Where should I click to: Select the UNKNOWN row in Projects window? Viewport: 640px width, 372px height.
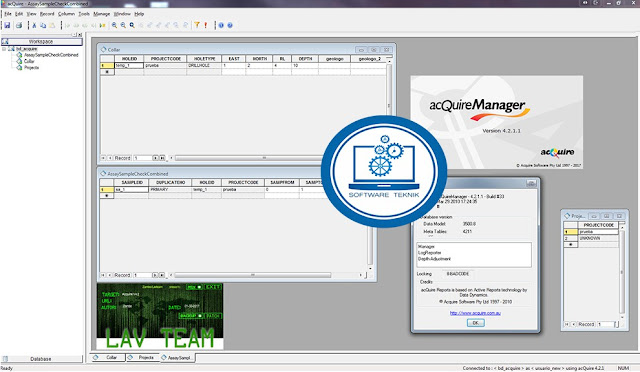tap(591, 238)
